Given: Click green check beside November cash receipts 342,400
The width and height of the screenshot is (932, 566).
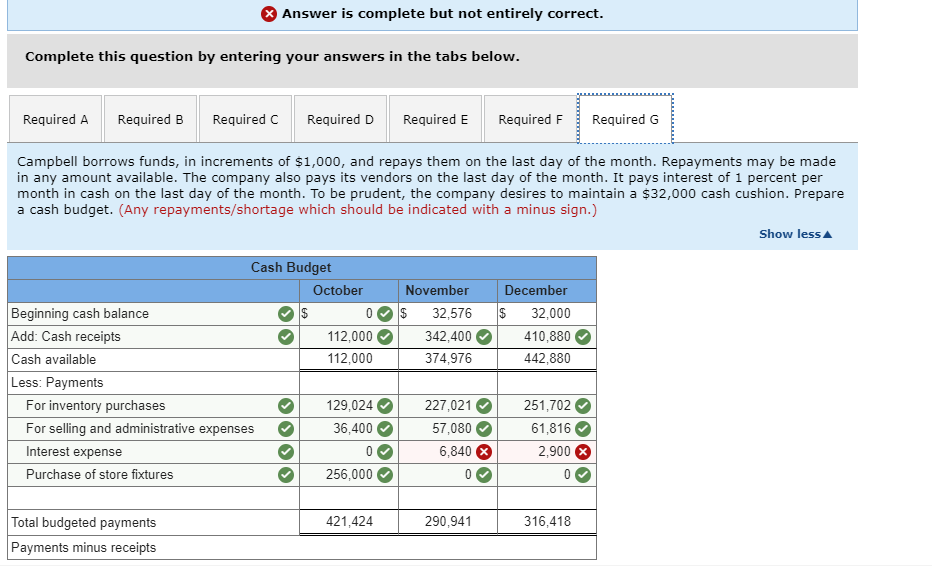Looking at the screenshot, I should pyautogui.click(x=484, y=337).
